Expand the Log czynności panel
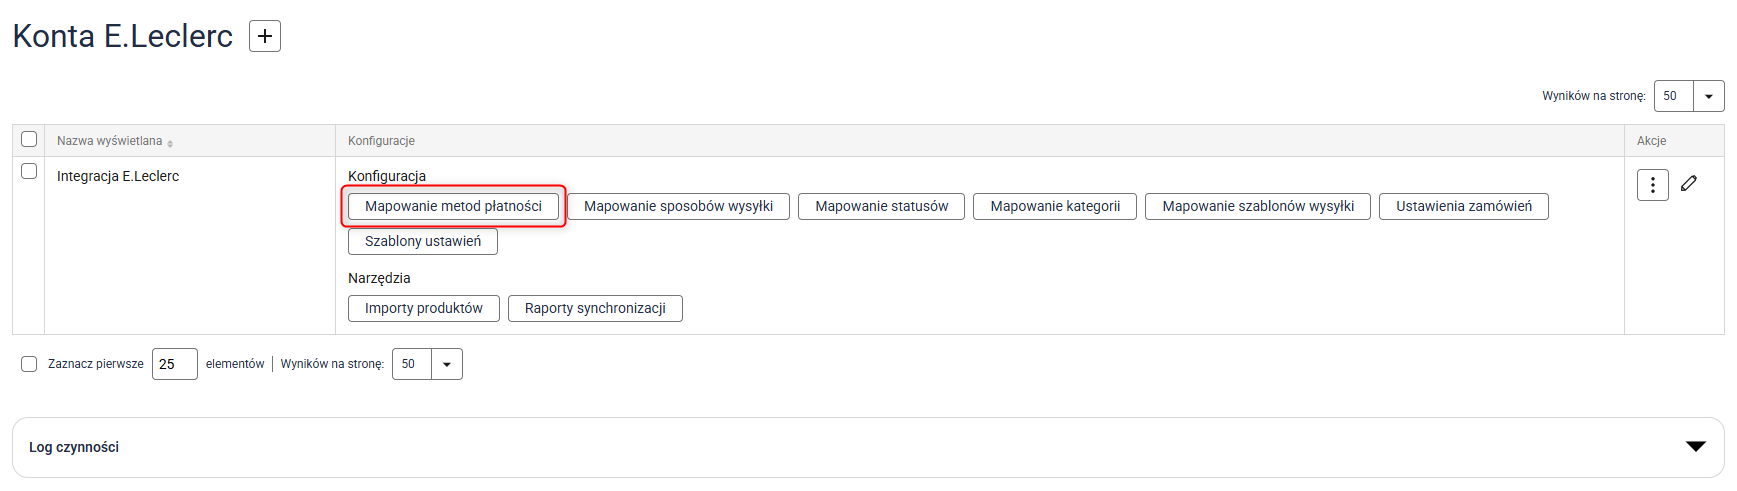The height and width of the screenshot is (491, 1737). [1695, 447]
